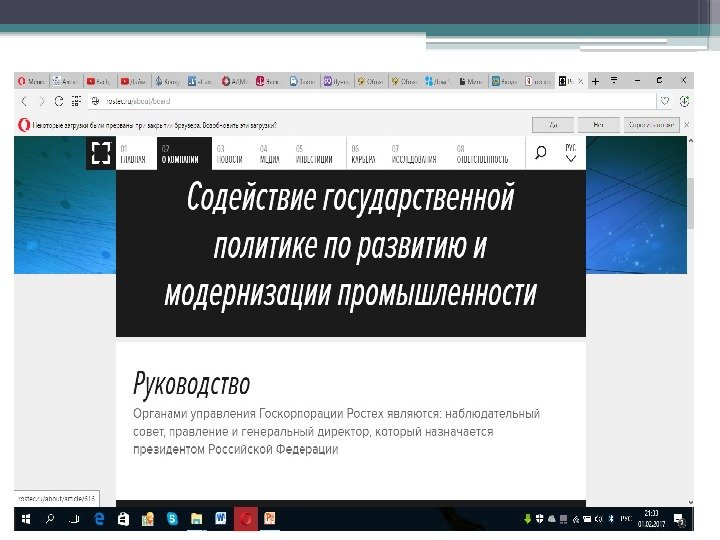The height and width of the screenshot is (540, 720).
Task: Bookmark the page with the heart icon
Action: click(665, 101)
